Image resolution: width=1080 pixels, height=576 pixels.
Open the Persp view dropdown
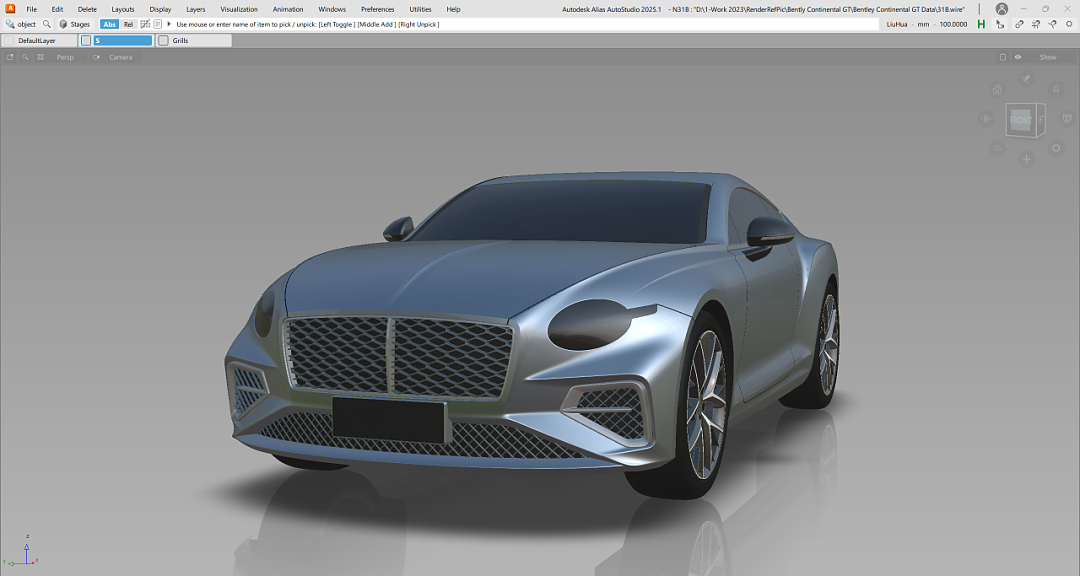(x=65, y=57)
